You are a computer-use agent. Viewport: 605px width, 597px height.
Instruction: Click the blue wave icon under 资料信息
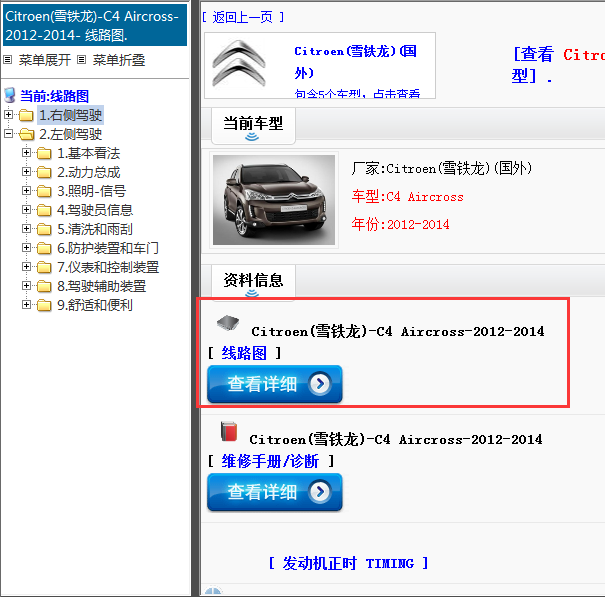coord(252,293)
